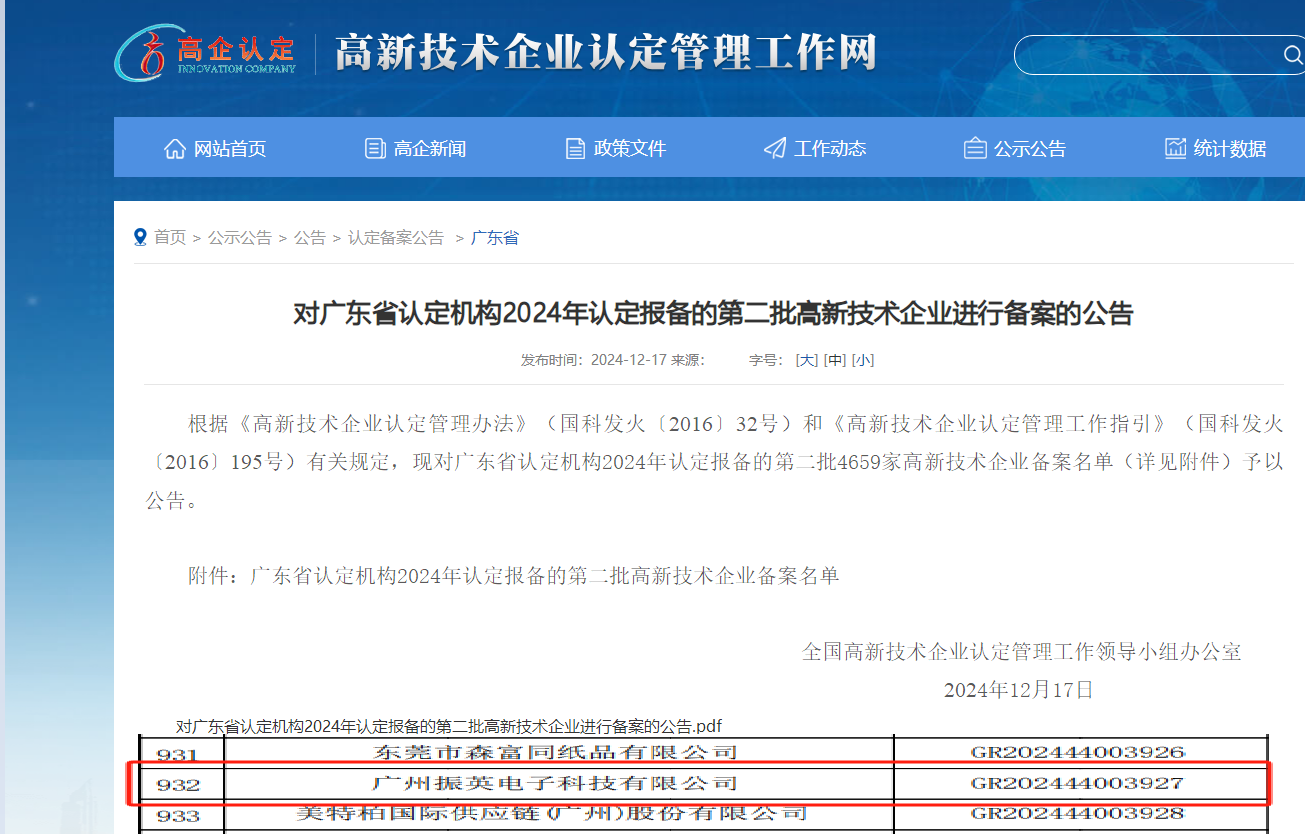The image size is (1305, 834).
Task: Click the paper plane icon beside 工作动态
Action: pyautogui.click(x=774, y=147)
